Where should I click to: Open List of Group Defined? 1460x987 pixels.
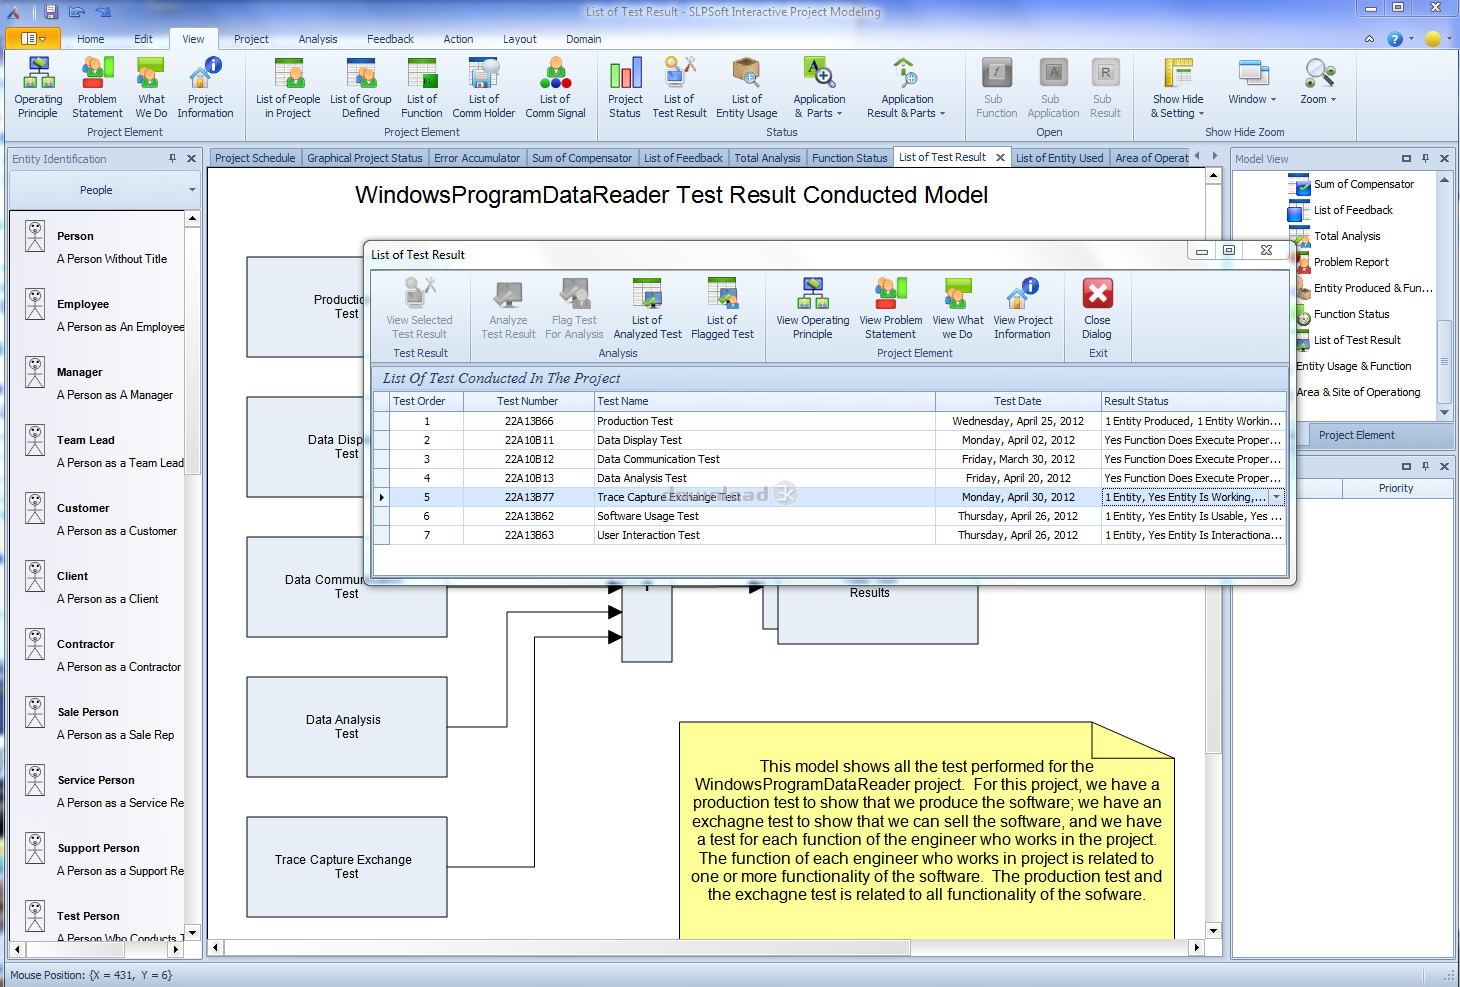[361, 88]
